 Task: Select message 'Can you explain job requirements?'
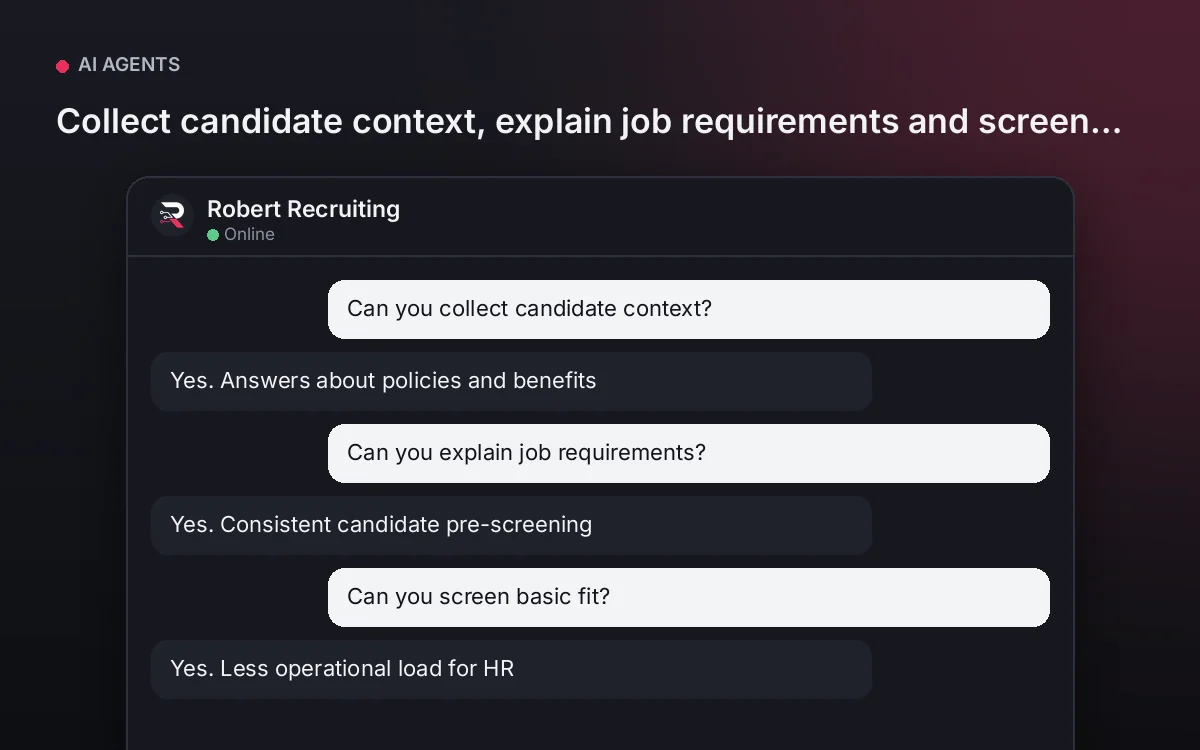coord(689,453)
